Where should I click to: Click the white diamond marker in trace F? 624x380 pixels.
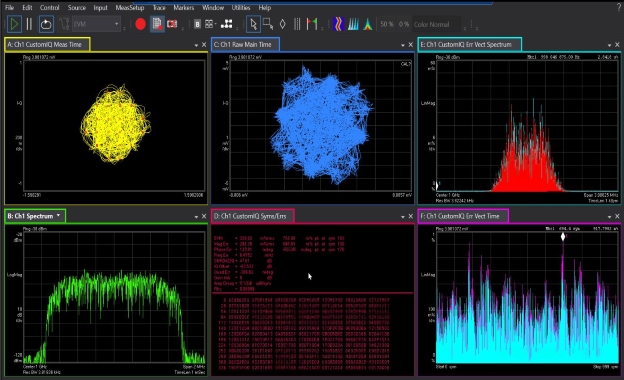(563, 237)
